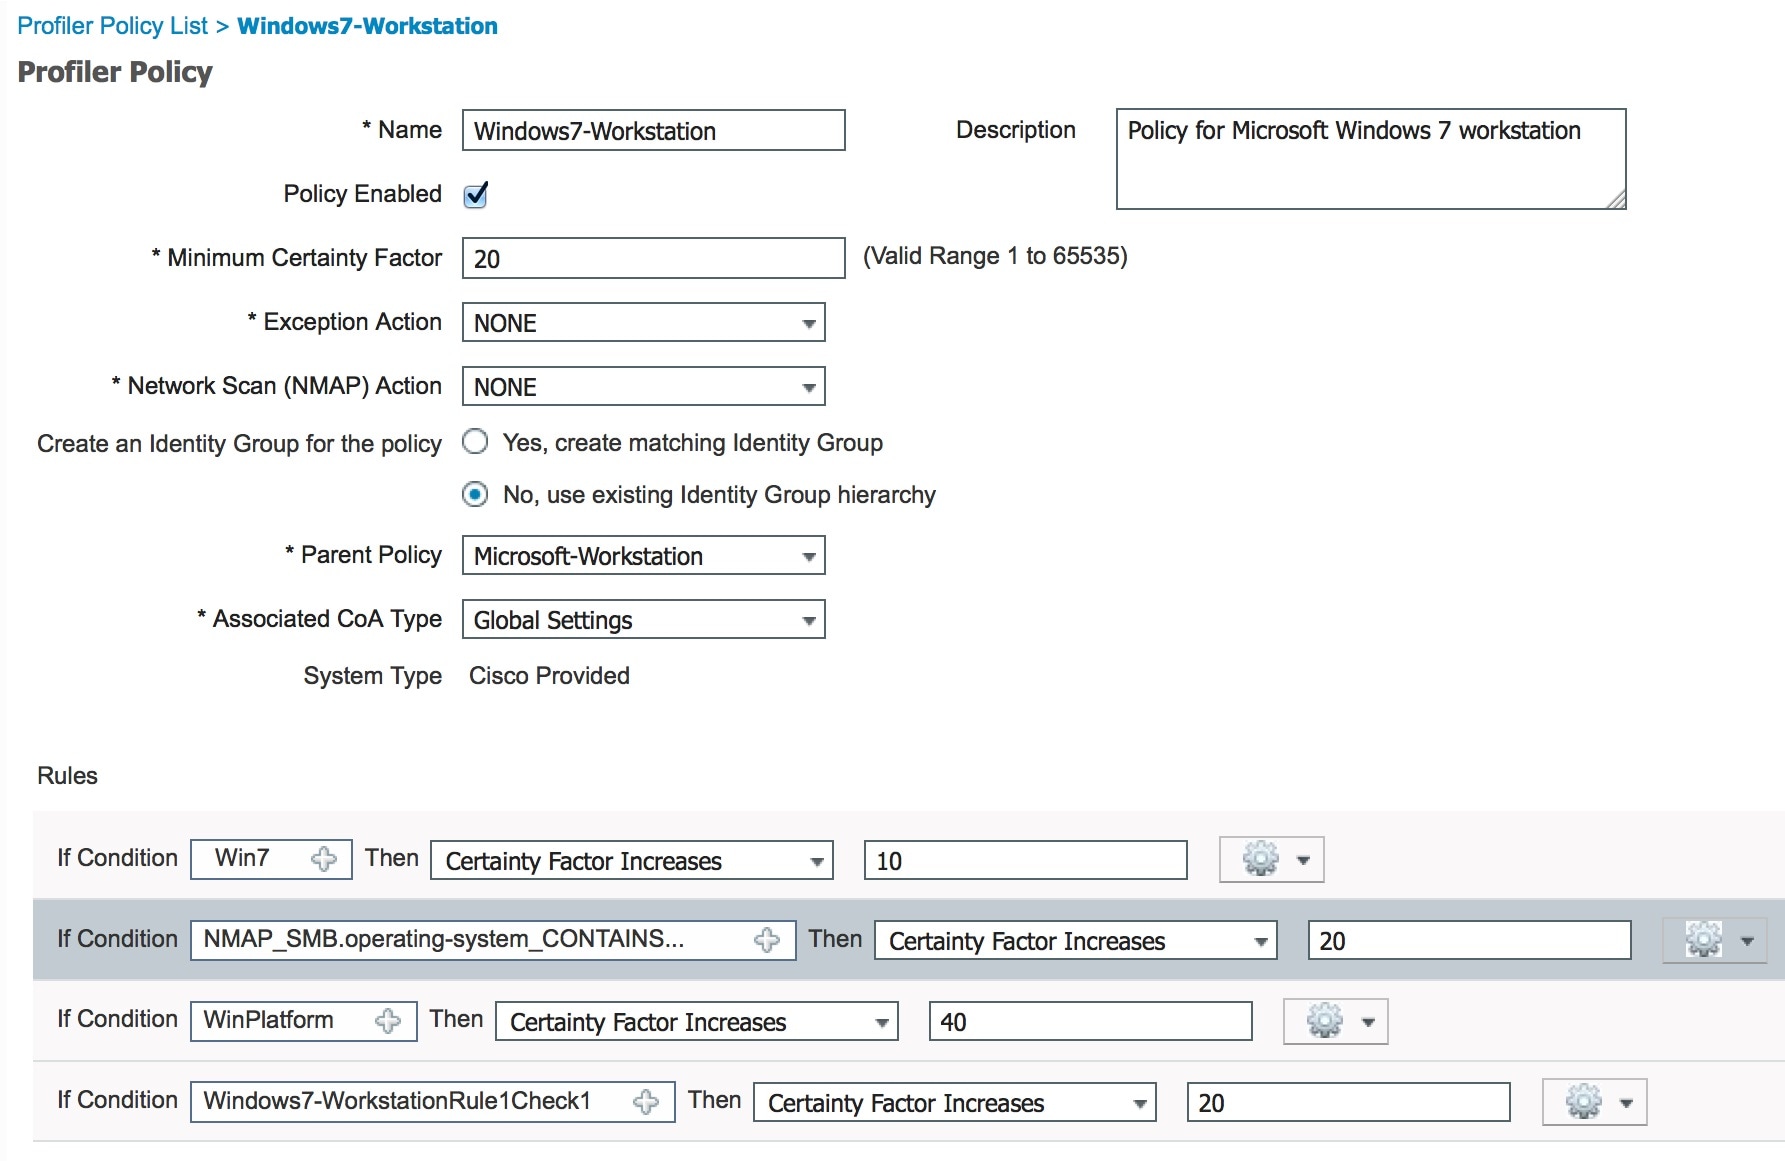Click the NMAP_SMB.operating-system_CONTAINS condition text
Image resolution: width=1785 pixels, height=1161 pixels.
444,939
